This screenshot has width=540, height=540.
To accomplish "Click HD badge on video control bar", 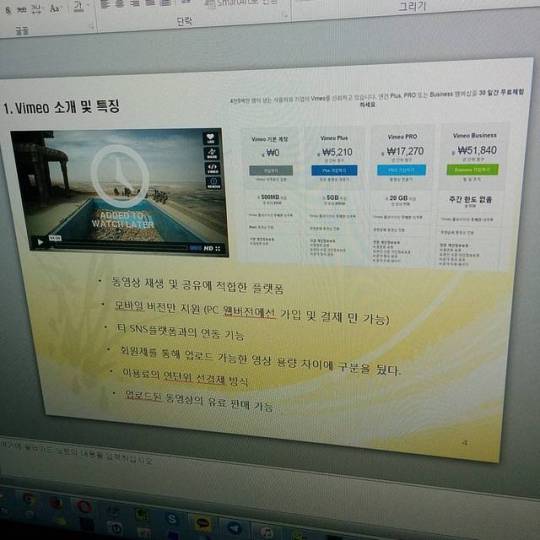I will tap(208, 248).
